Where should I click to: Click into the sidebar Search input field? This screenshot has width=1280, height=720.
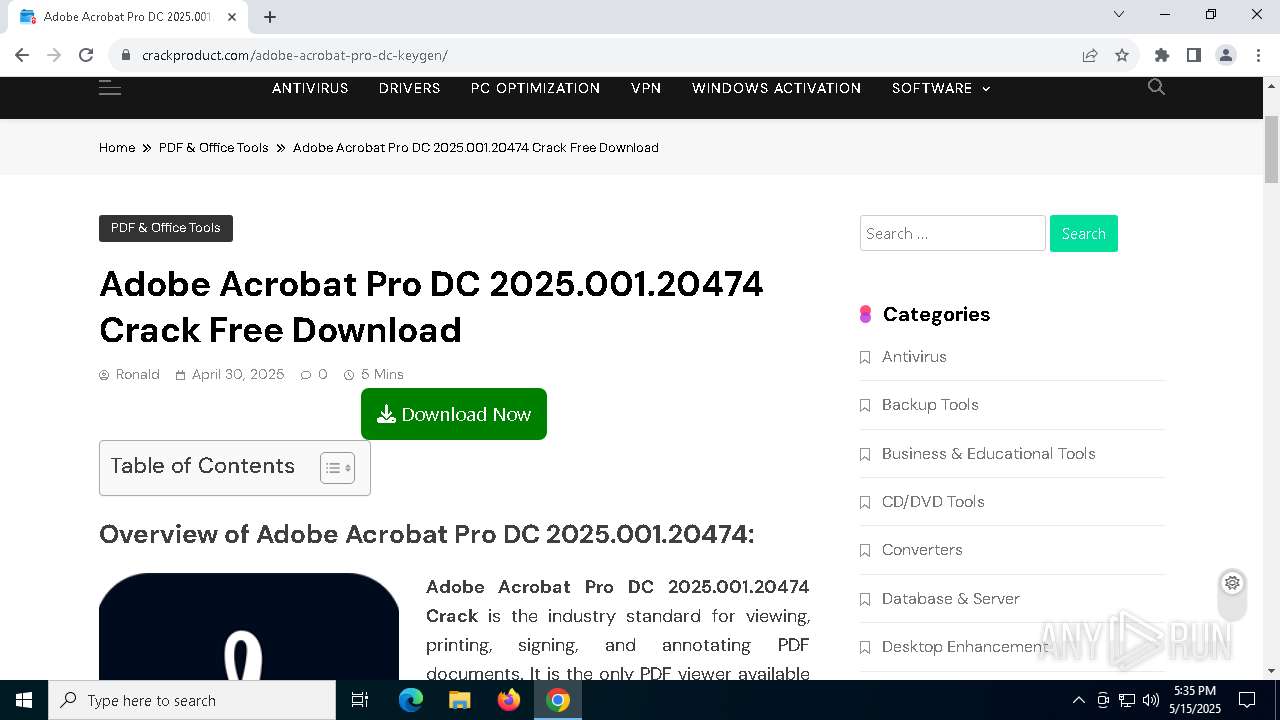coord(952,233)
